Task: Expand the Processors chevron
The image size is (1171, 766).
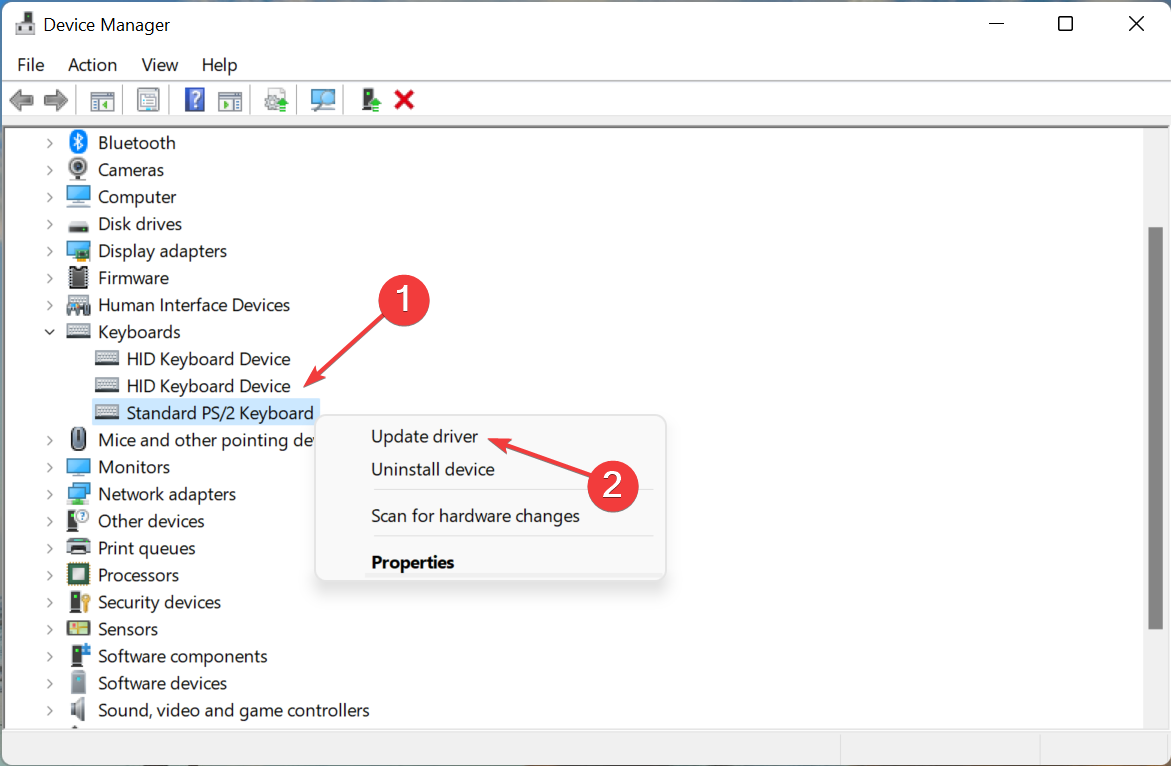Action: click(49, 575)
